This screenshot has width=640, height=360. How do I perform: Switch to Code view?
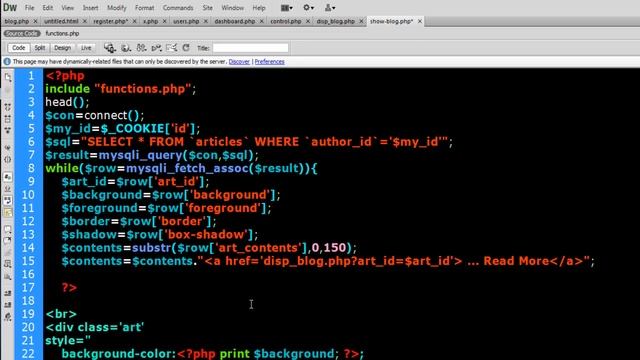tap(18, 48)
